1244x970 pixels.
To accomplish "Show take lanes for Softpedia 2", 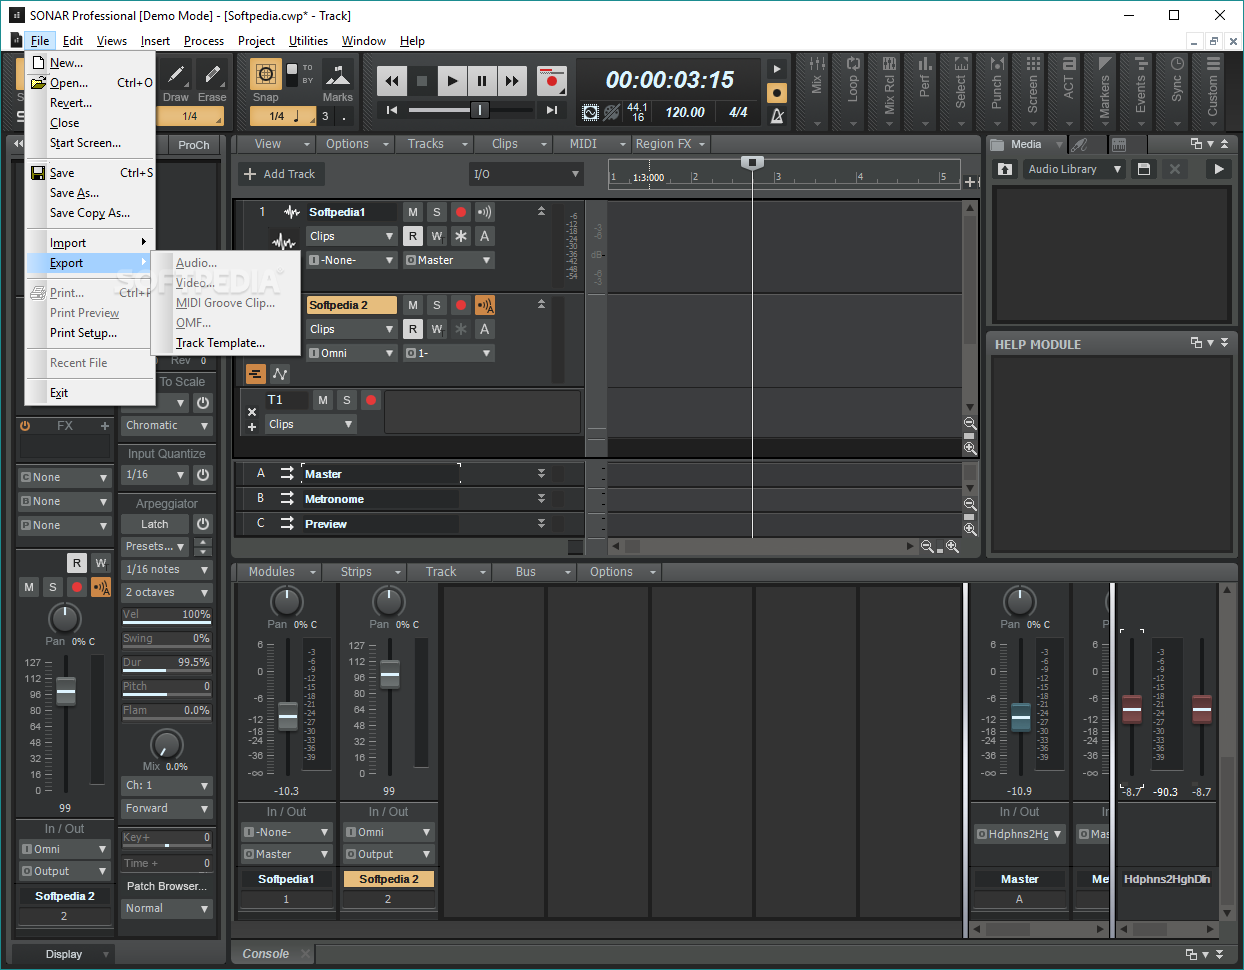I will coord(256,374).
